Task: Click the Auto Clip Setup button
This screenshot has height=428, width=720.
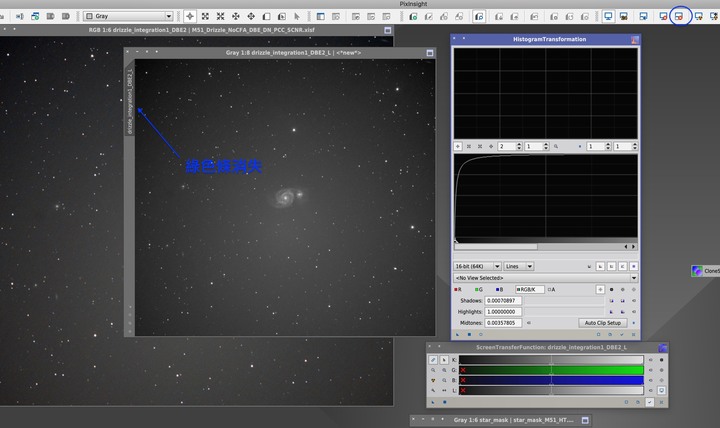Action: [602, 323]
